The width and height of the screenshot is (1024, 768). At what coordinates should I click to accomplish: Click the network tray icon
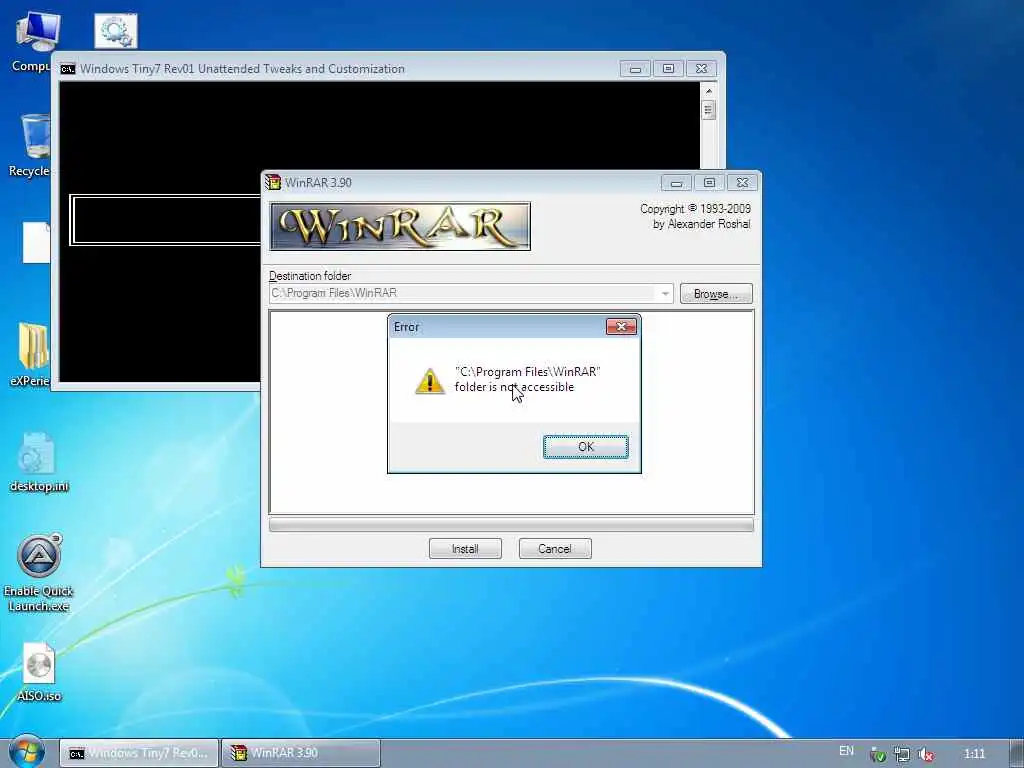(902, 754)
